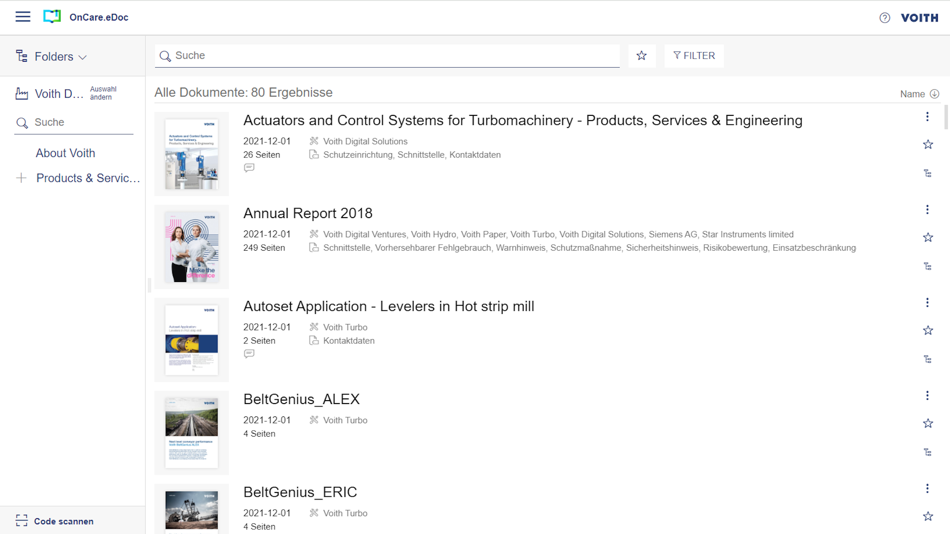Click 'Schutzeinrichtung, Schnittstelle, Kontaktdaten' tags text
This screenshot has height=534, width=950.
tap(412, 155)
